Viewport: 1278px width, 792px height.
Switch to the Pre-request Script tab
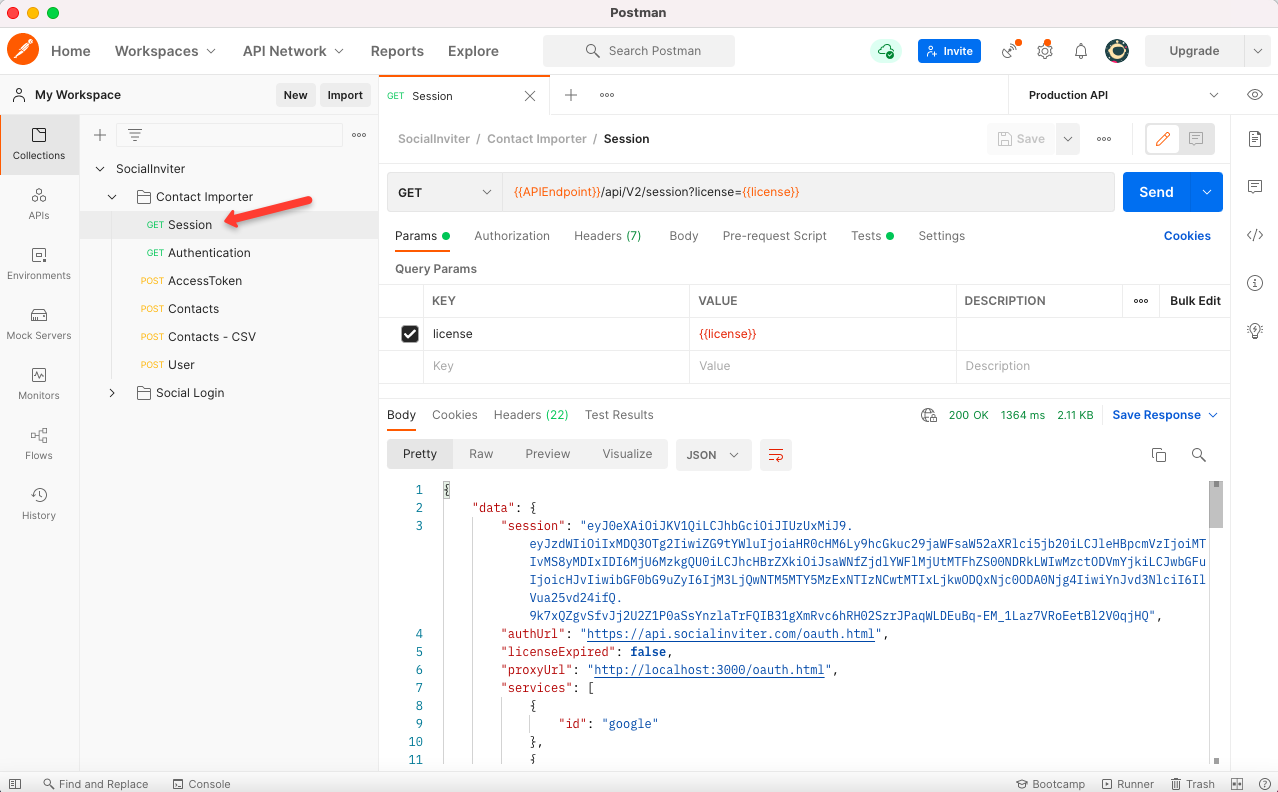775,236
